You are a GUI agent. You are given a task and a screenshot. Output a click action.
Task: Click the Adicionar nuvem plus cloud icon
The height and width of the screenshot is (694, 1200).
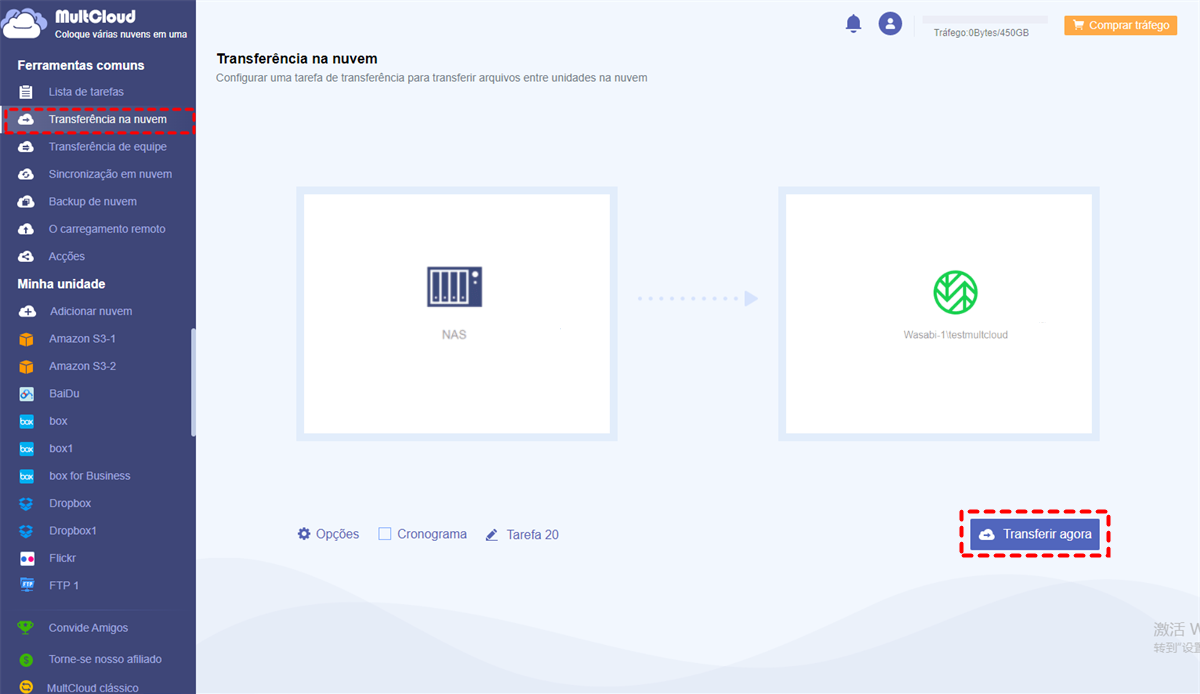tap(27, 311)
